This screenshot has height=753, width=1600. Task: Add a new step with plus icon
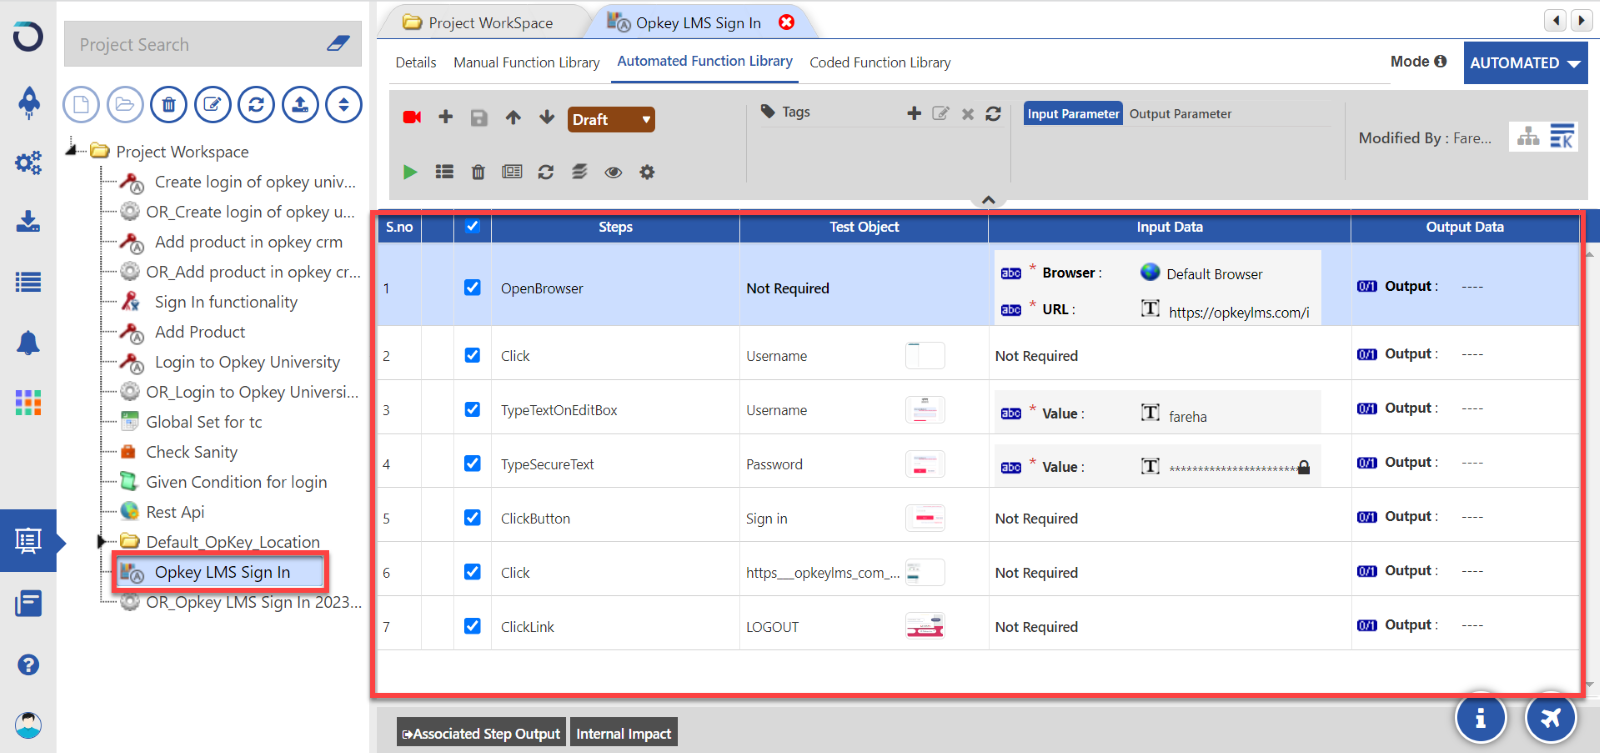click(446, 117)
